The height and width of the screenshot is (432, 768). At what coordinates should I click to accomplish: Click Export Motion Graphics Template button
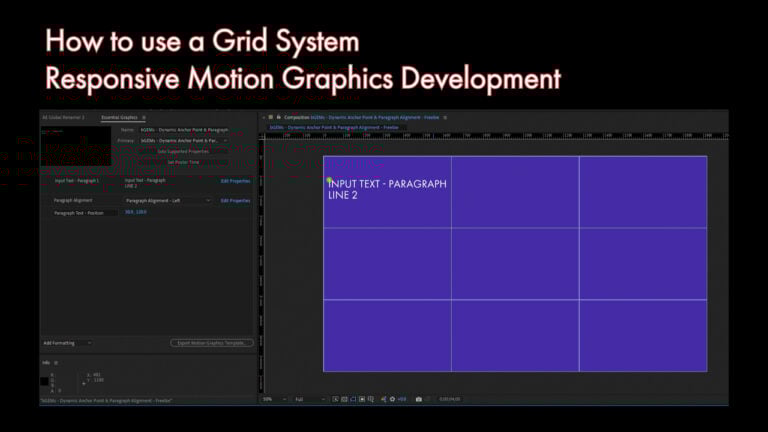click(x=211, y=343)
